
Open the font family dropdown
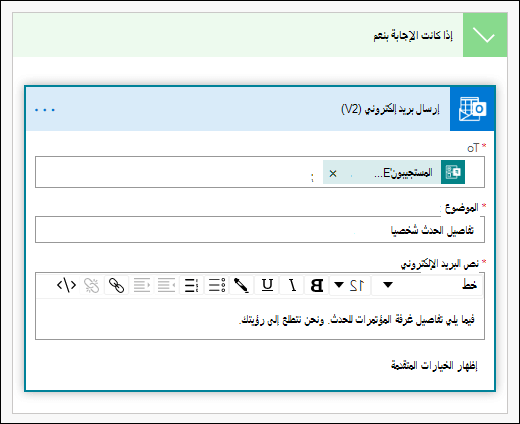[x=427, y=285]
